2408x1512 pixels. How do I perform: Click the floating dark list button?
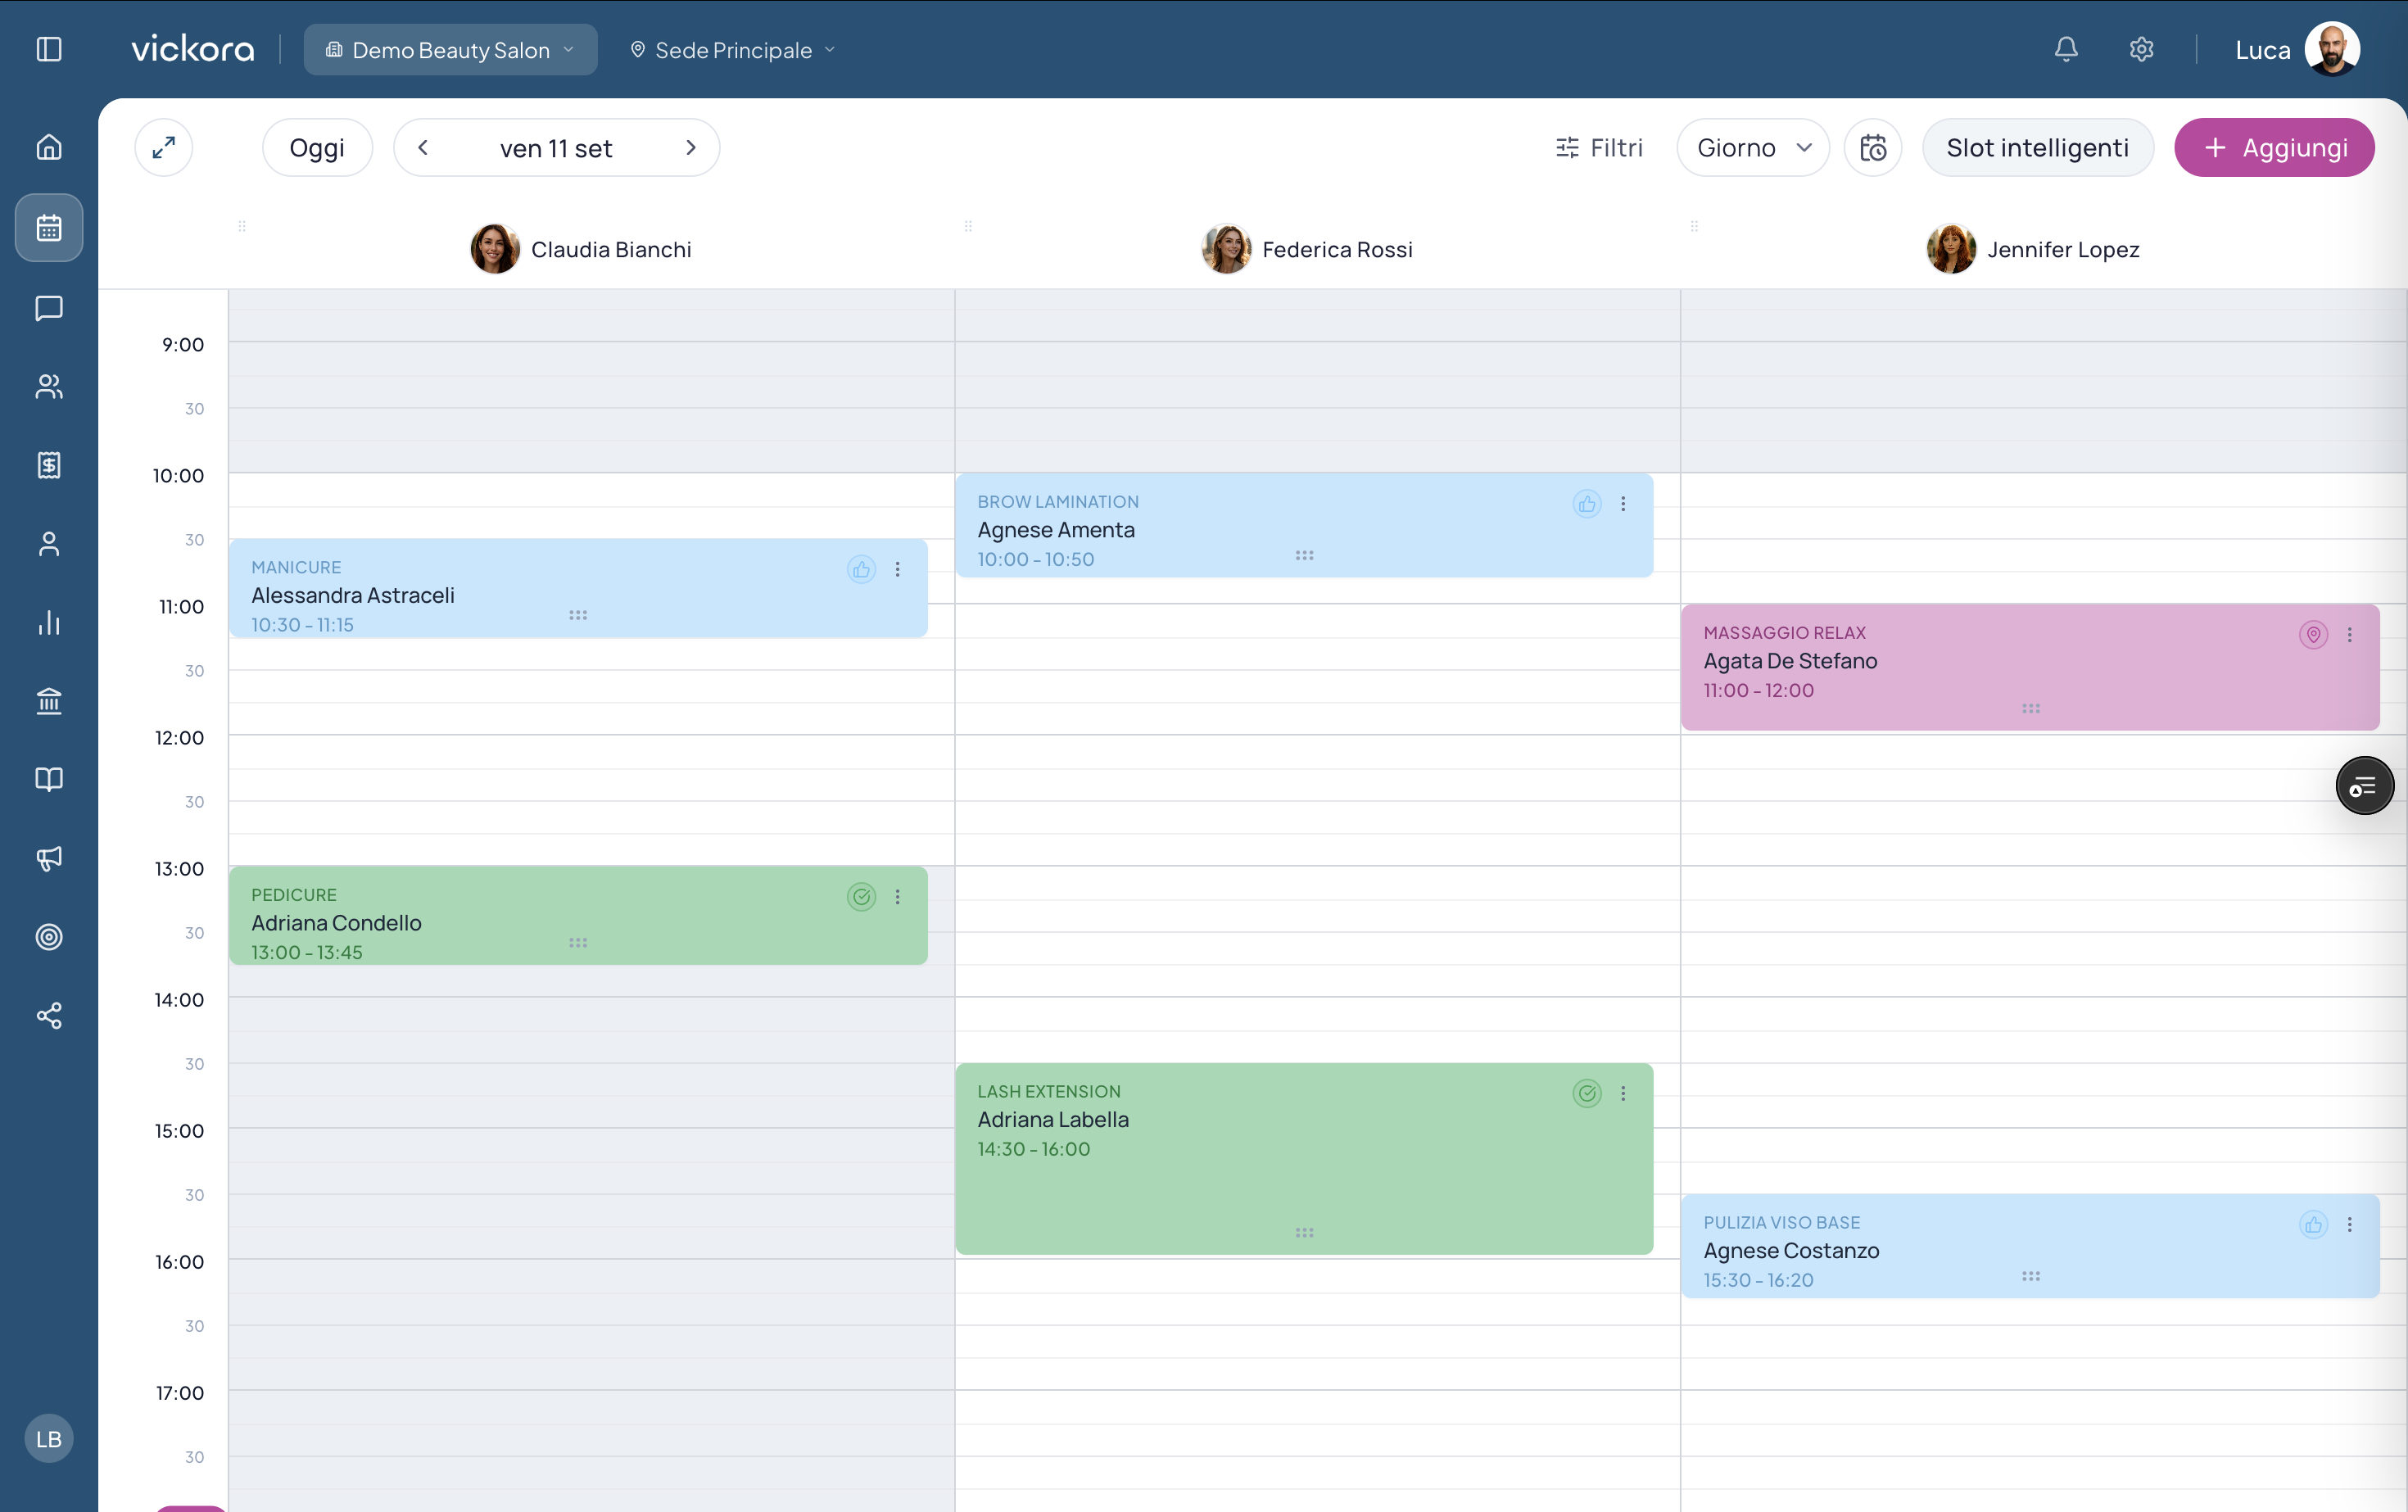coord(2364,786)
